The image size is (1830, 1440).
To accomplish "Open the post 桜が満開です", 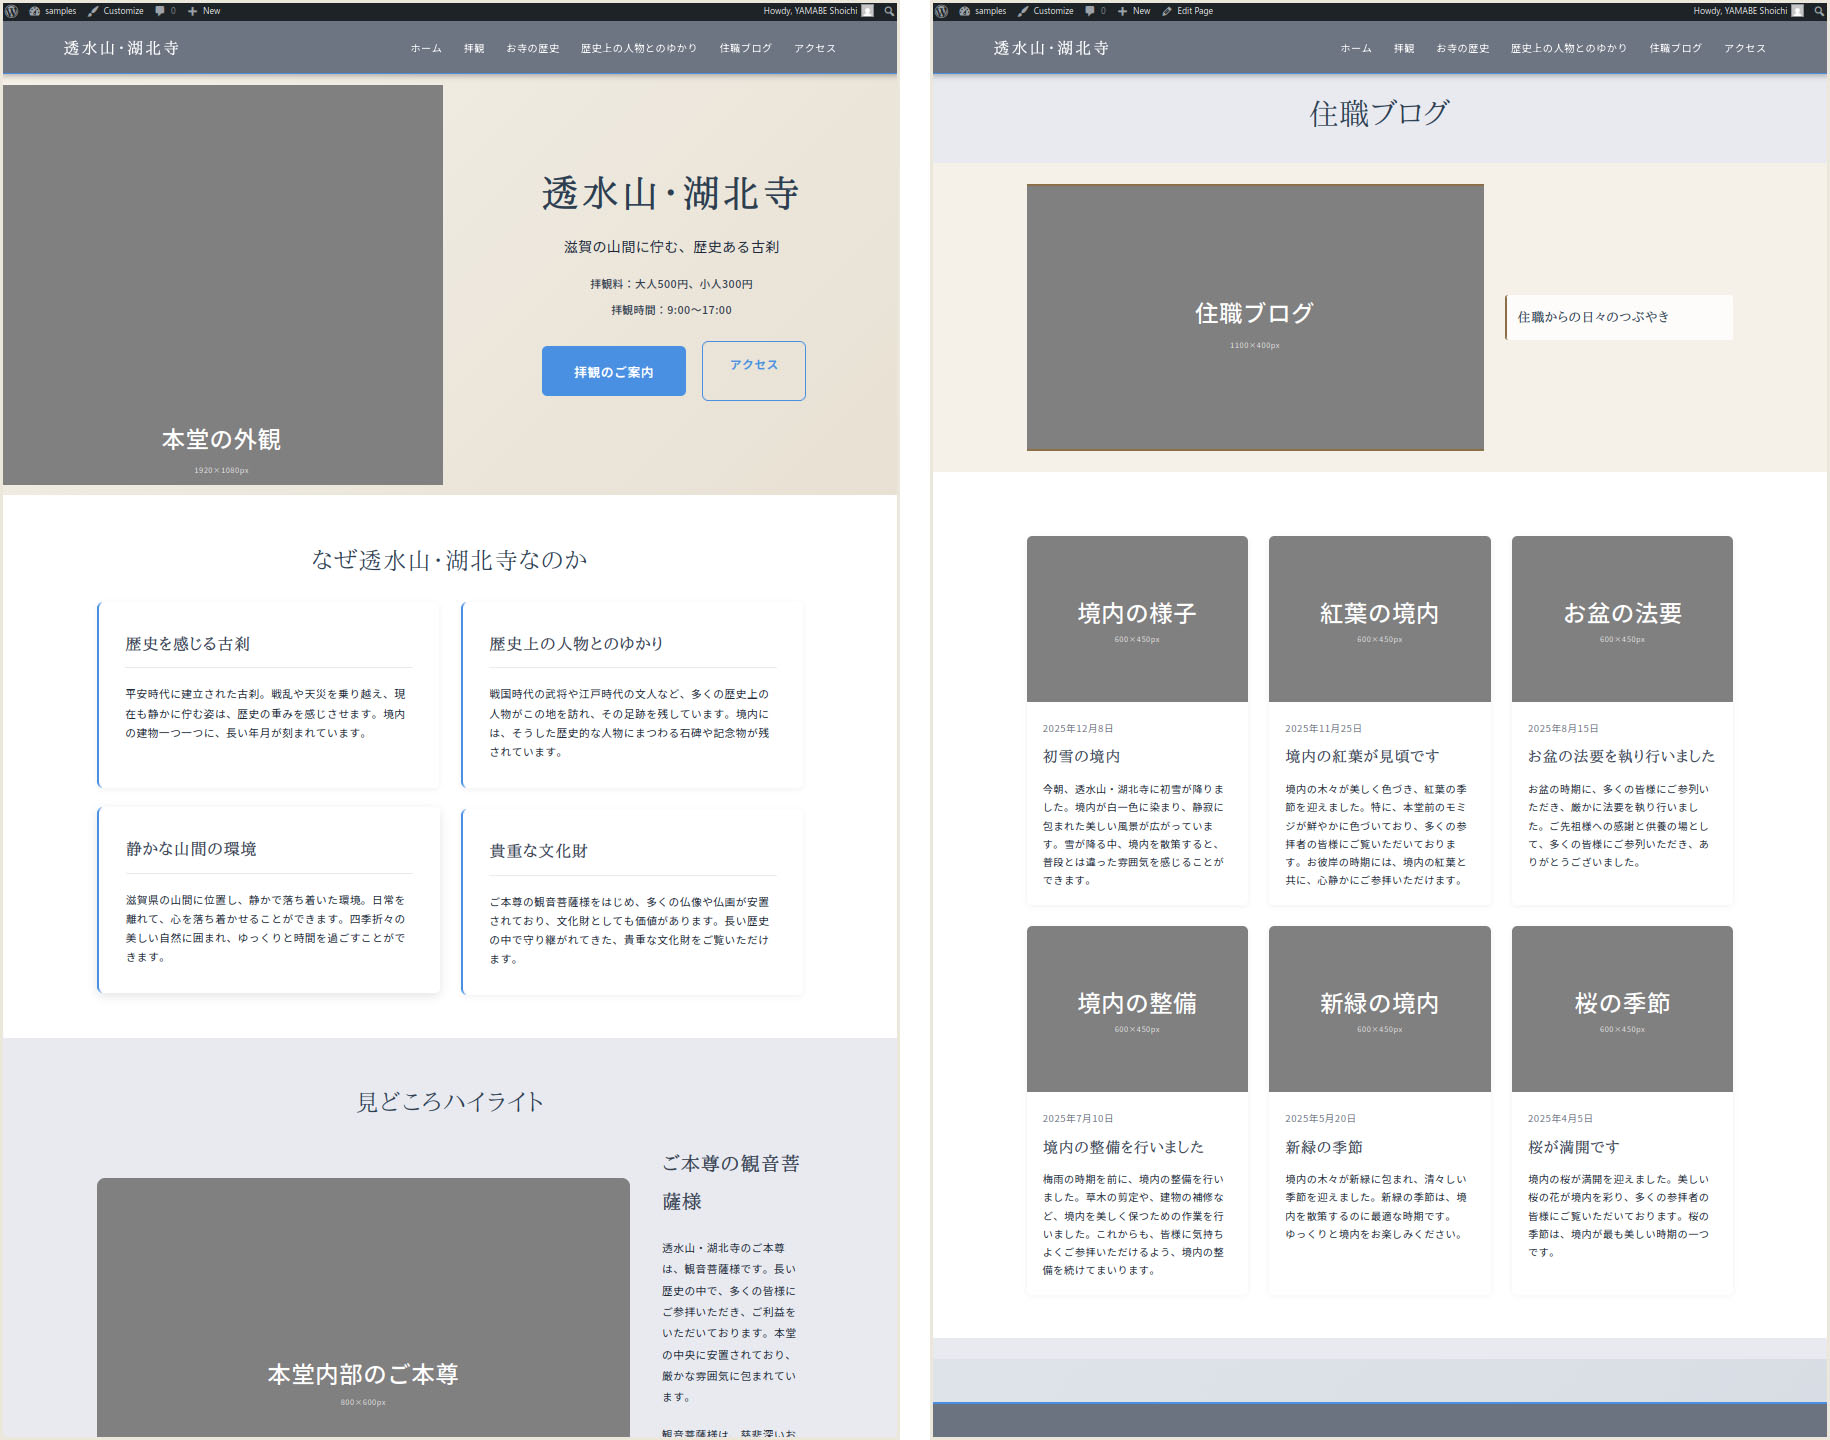I will [1572, 1147].
